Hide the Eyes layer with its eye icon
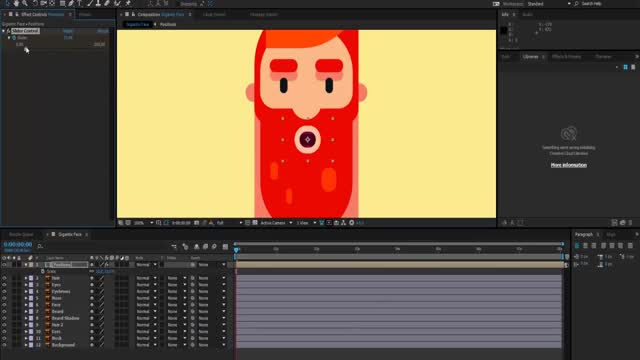The height and width of the screenshot is (360, 640). pyautogui.click(x=4, y=285)
